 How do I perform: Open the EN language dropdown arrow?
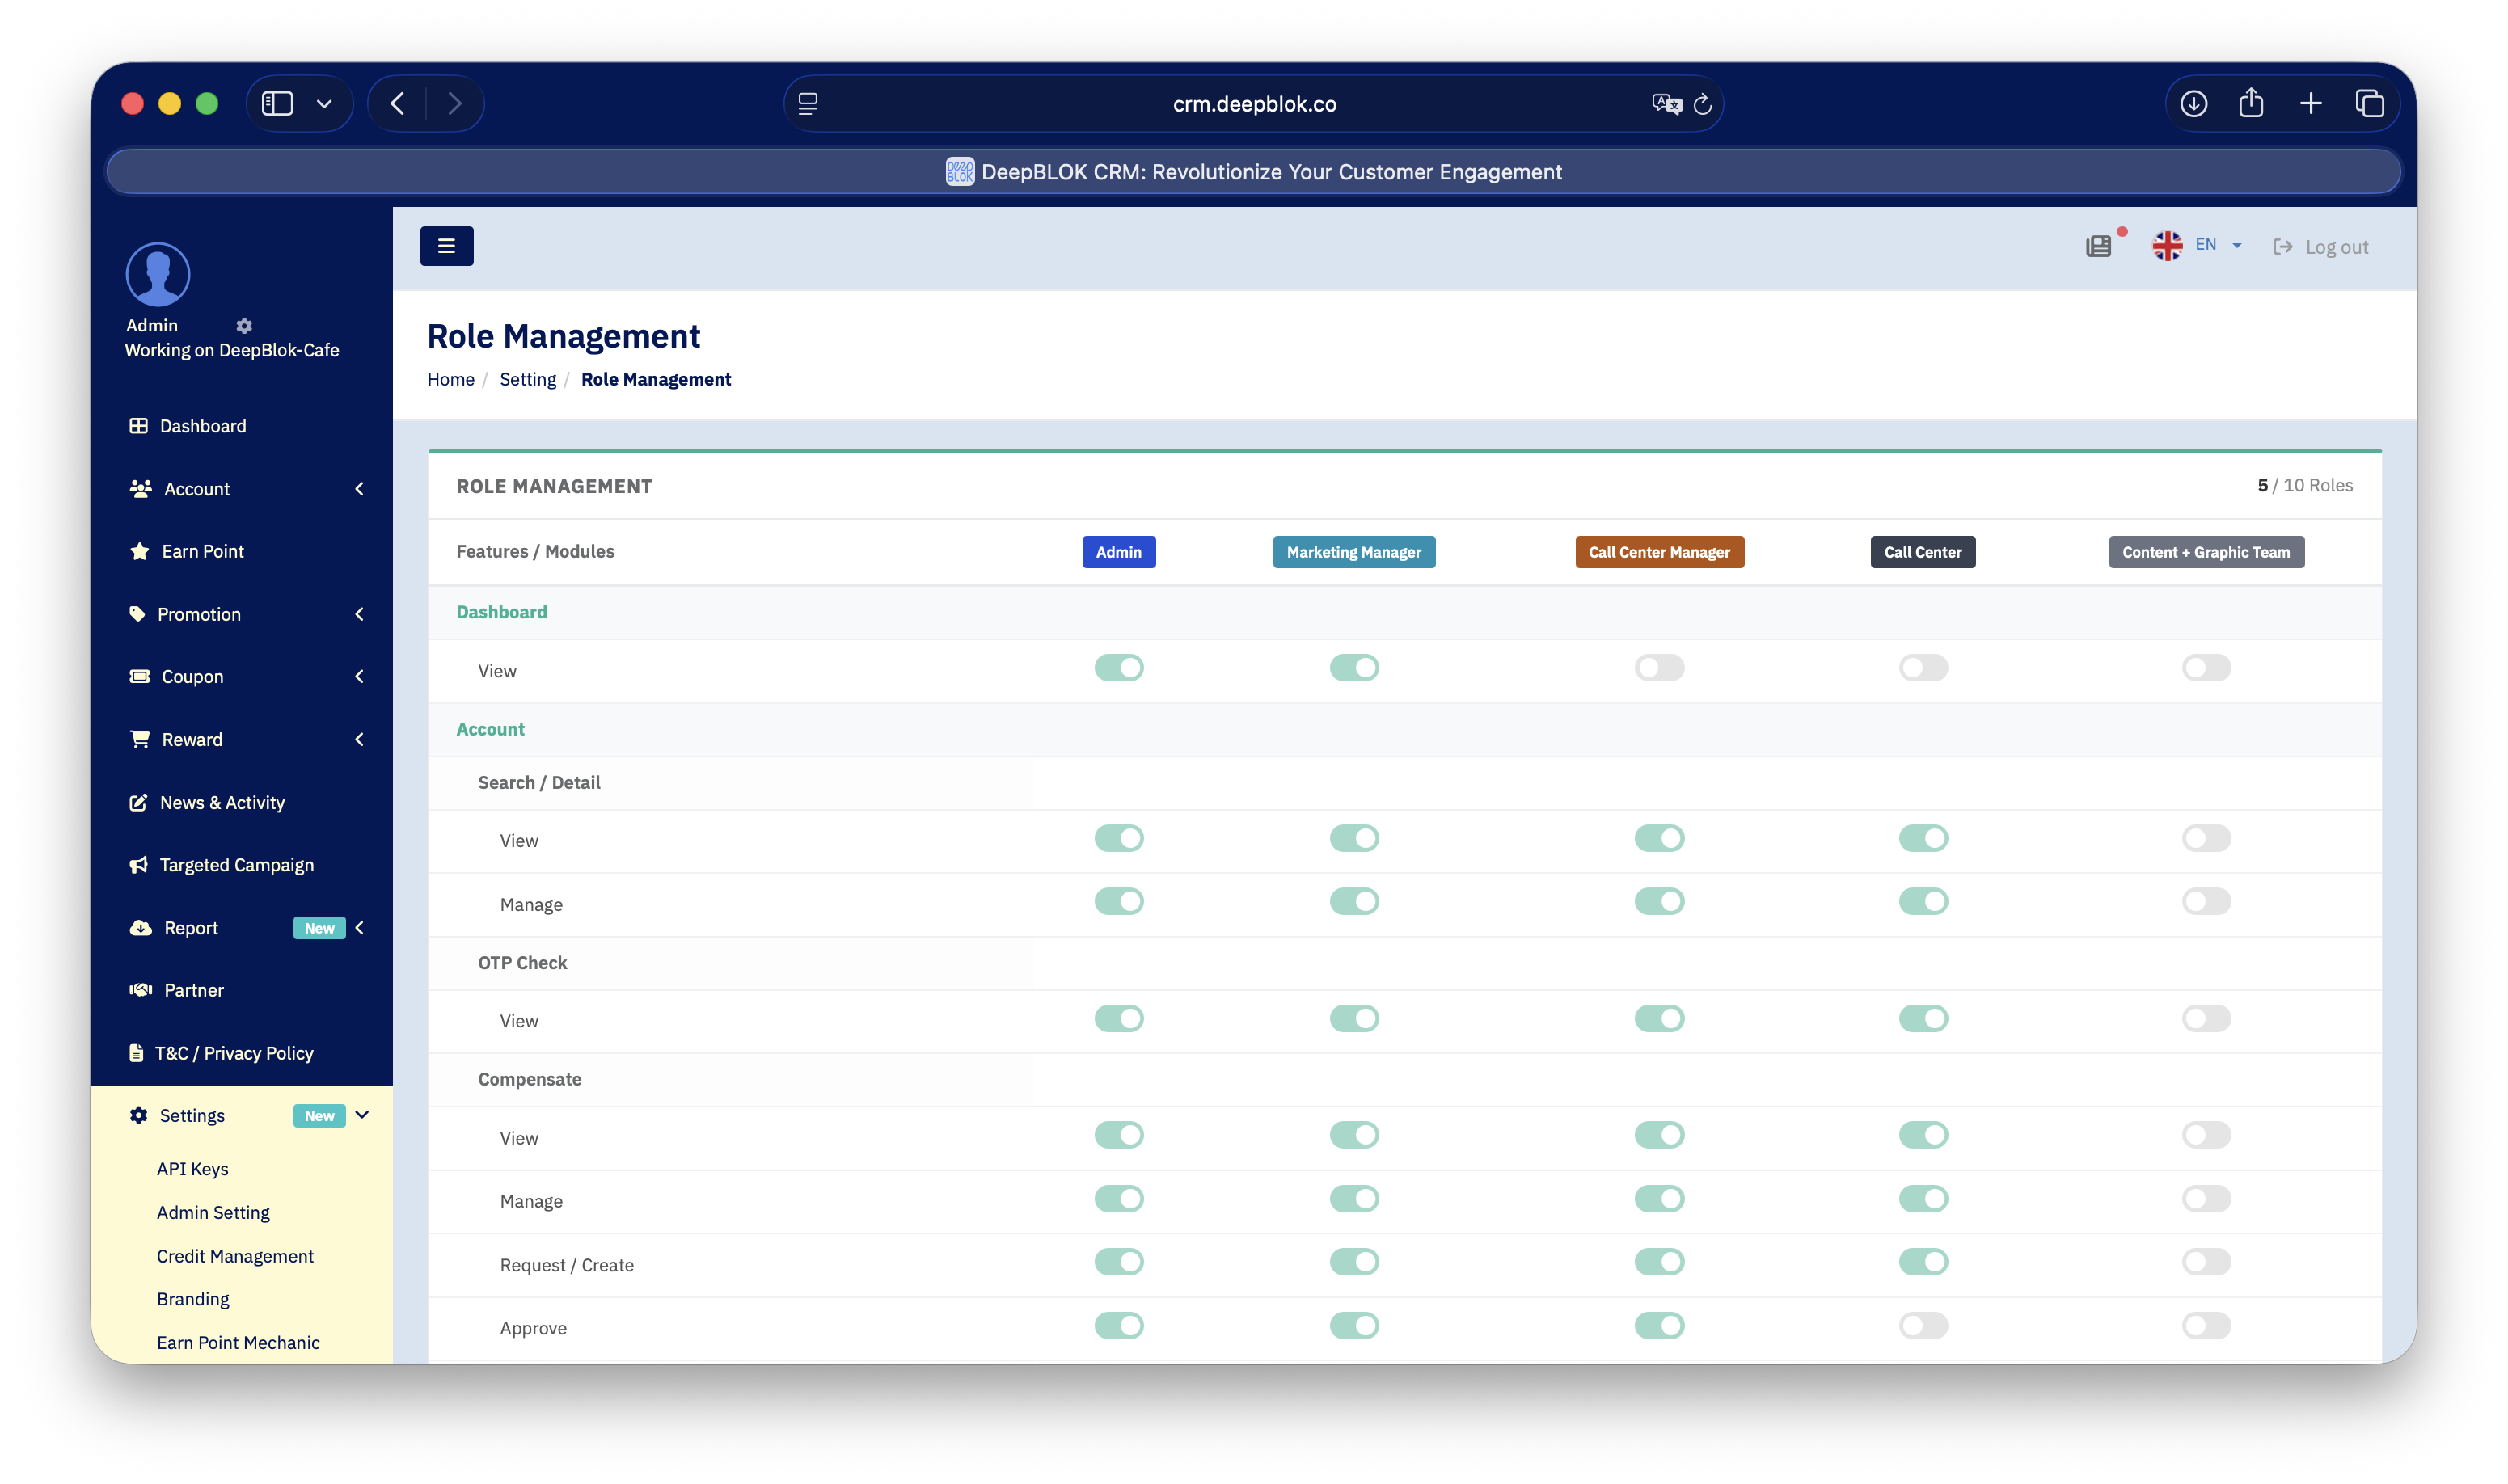(2236, 246)
